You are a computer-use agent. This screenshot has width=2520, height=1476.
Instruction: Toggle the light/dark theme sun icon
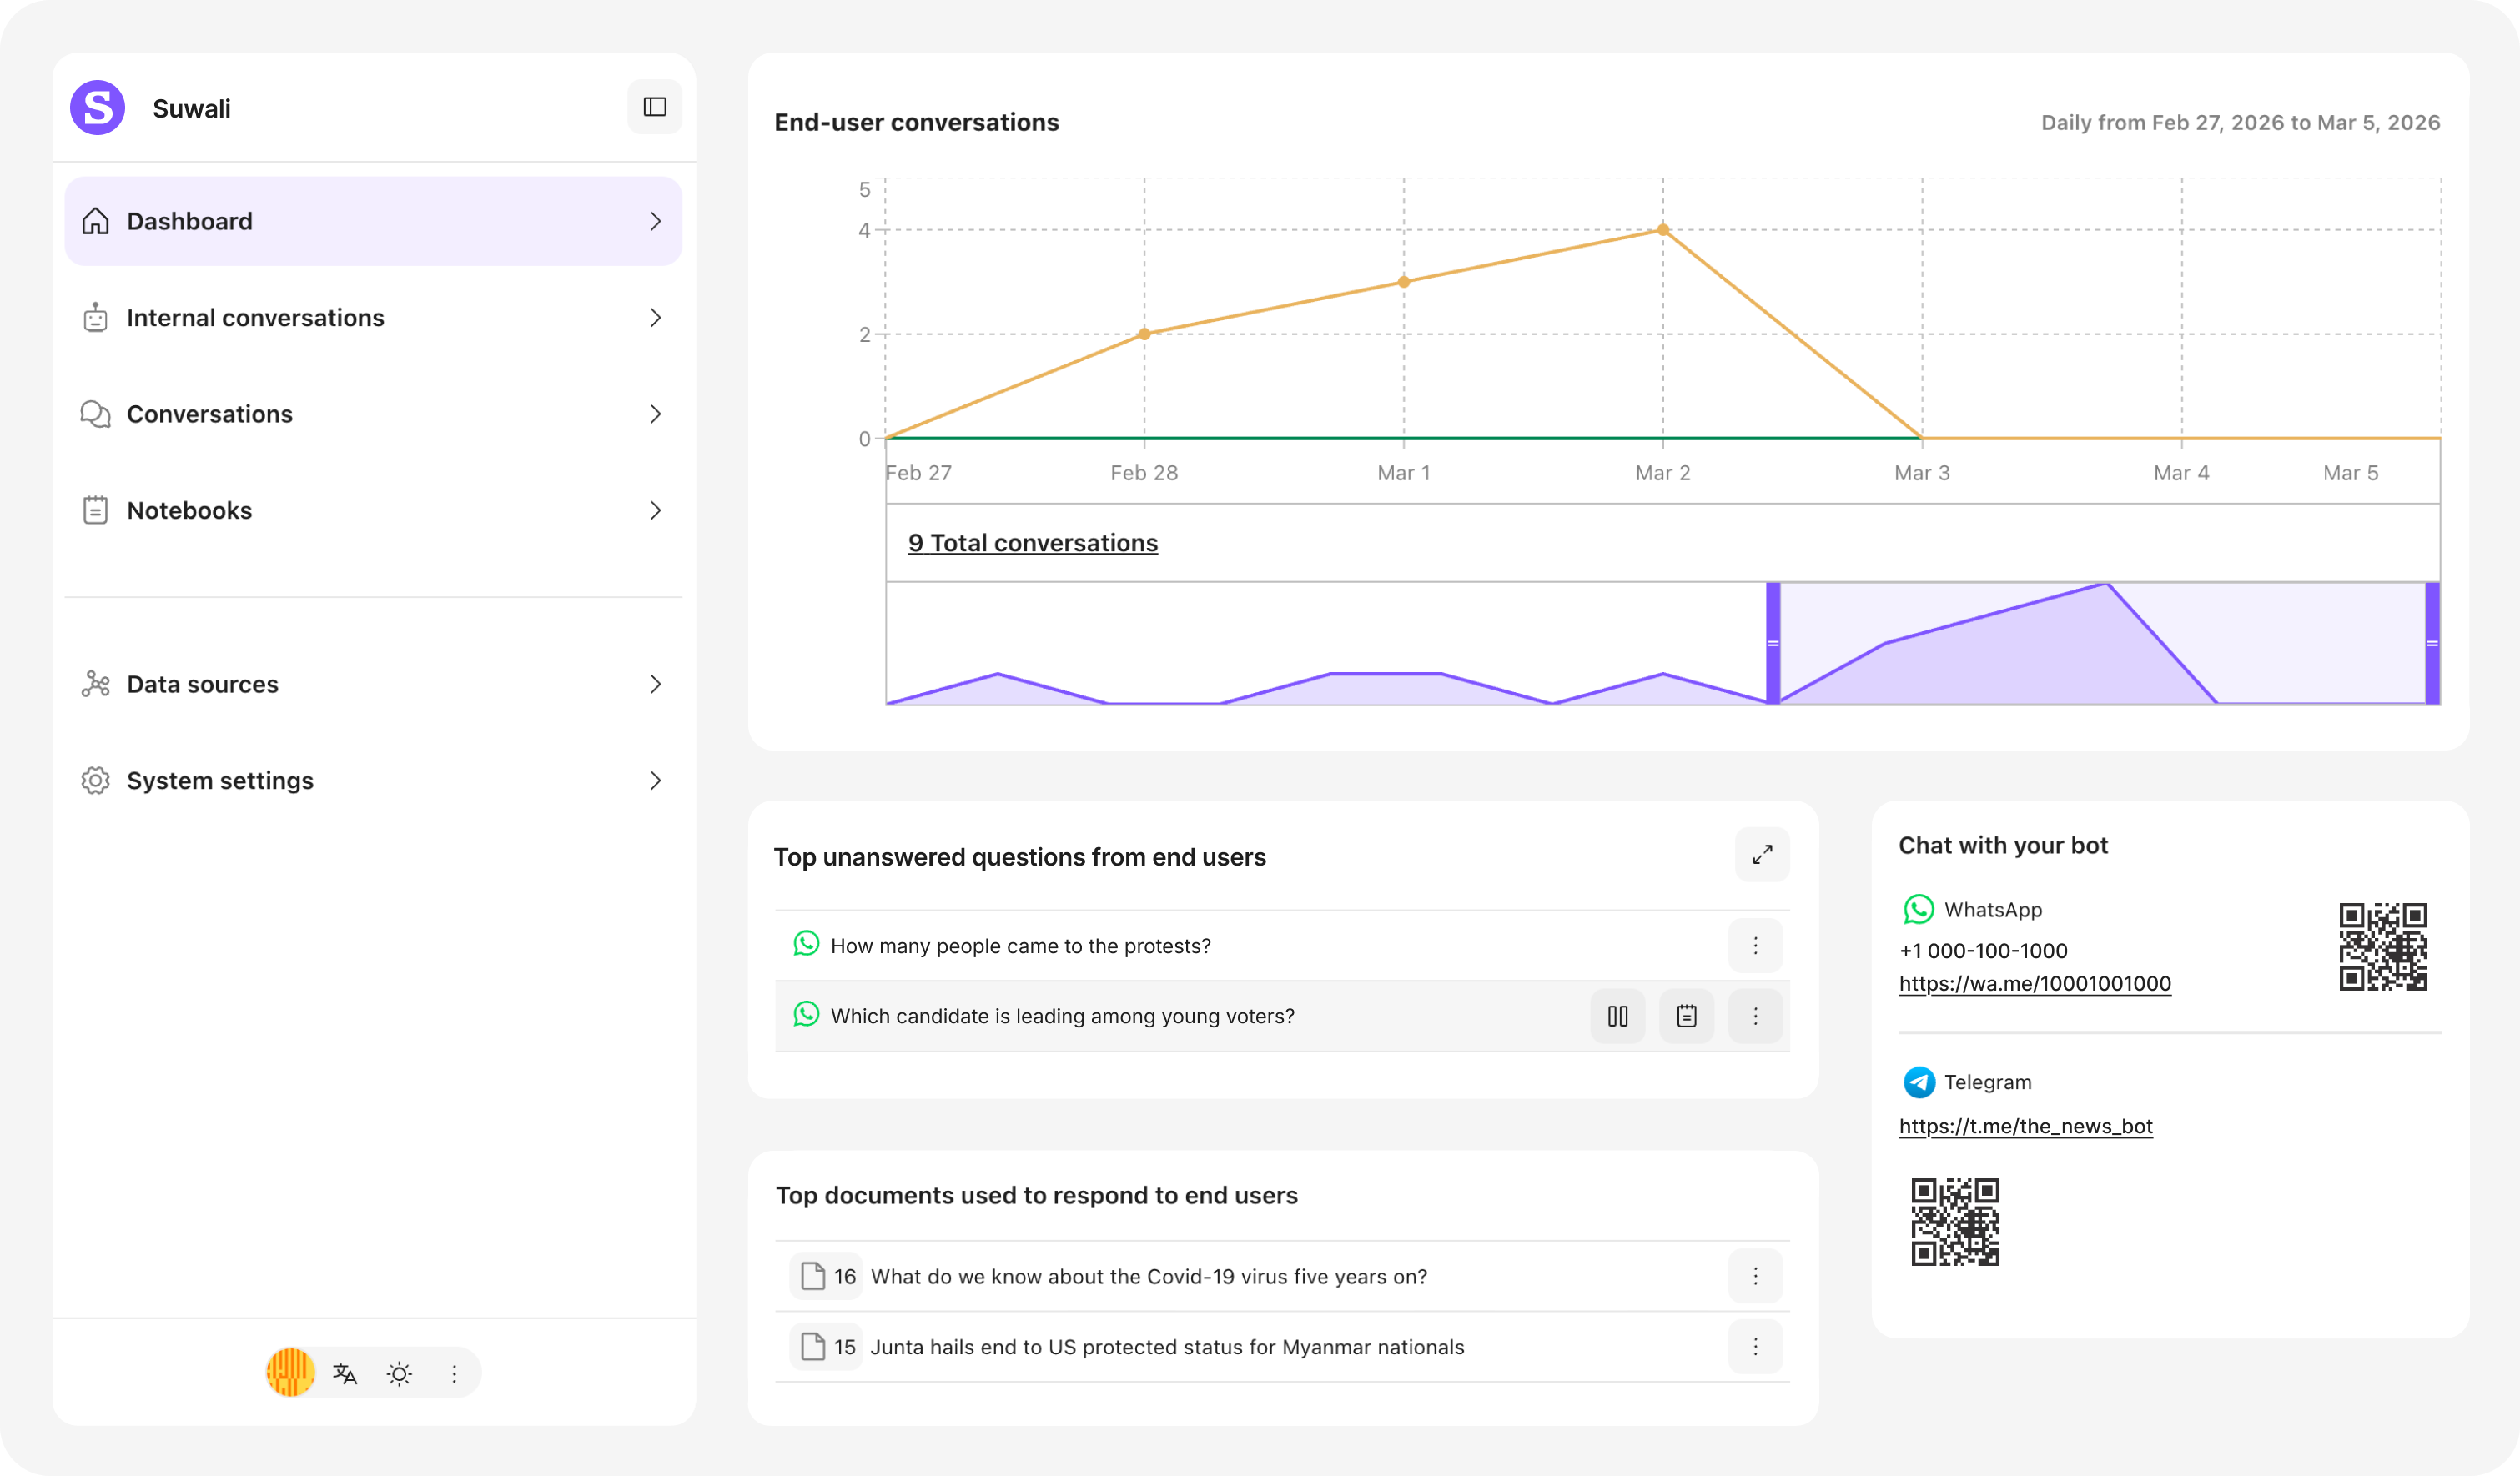399,1373
